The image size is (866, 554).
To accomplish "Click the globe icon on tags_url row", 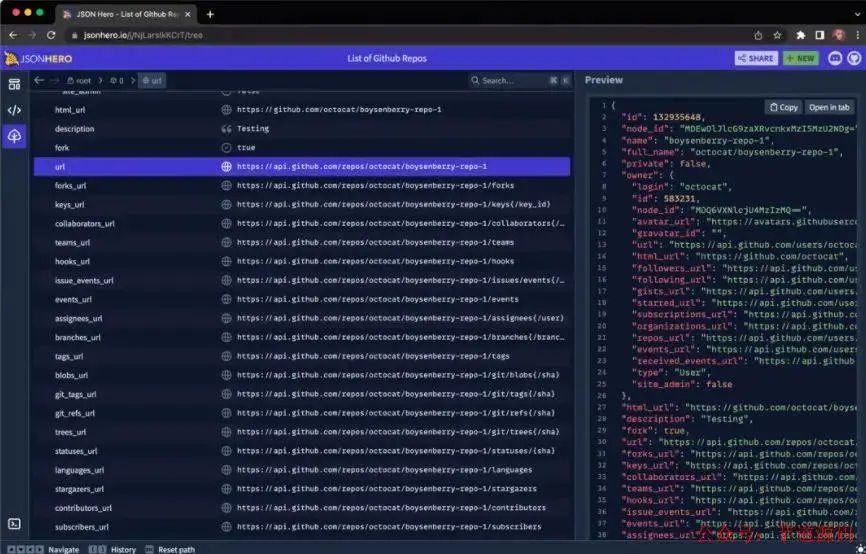I will (226, 356).
